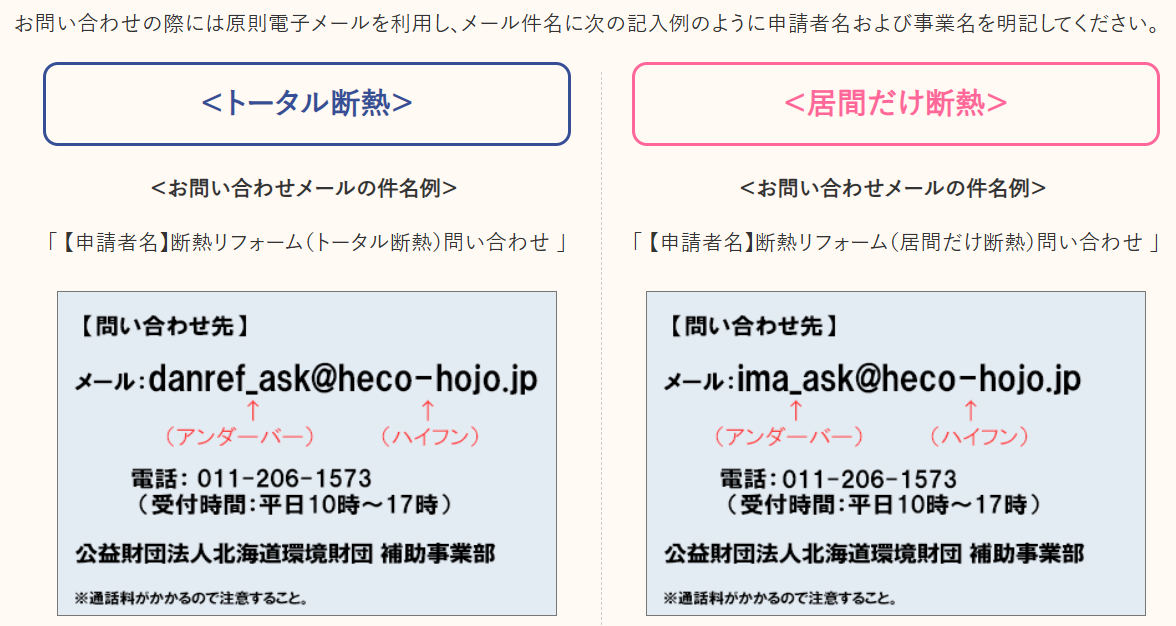Click the (アンダーバー) label under danref_ask email

click(x=240, y=436)
